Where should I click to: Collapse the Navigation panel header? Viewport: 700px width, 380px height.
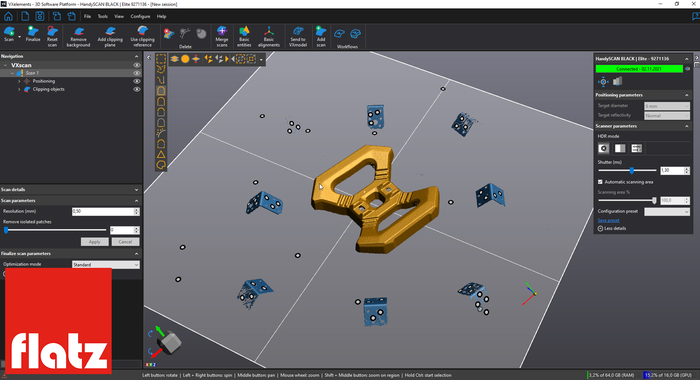[x=137, y=56]
